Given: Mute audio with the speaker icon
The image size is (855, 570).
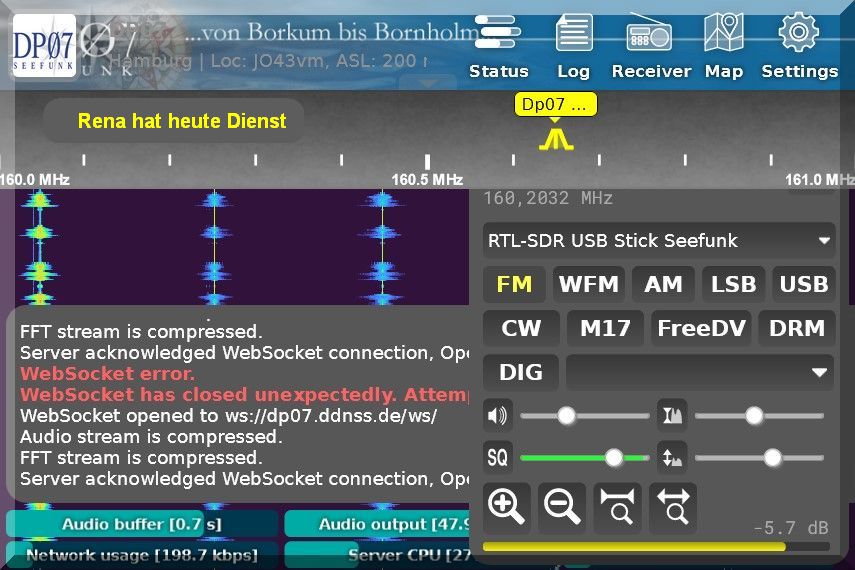Looking at the screenshot, I should click(497, 415).
